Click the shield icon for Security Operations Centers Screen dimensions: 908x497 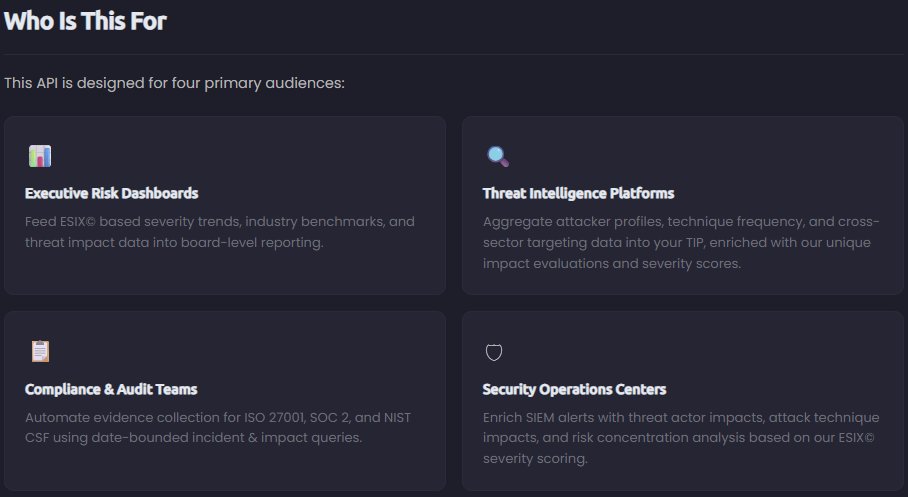pos(494,352)
